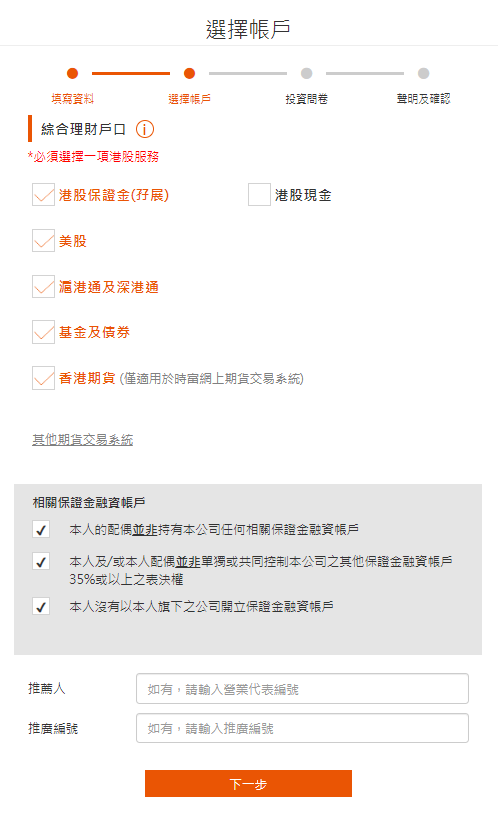Click the 香港期貨 label text
The width and height of the screenshot is (498, 815).
click(x=87, y=378)
